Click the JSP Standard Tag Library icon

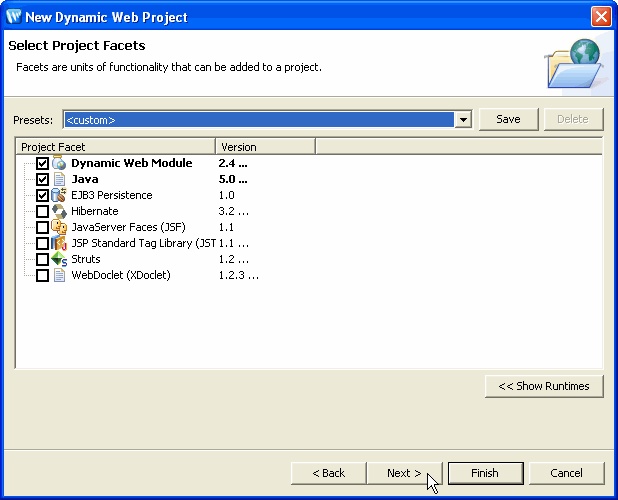[59, 243]
